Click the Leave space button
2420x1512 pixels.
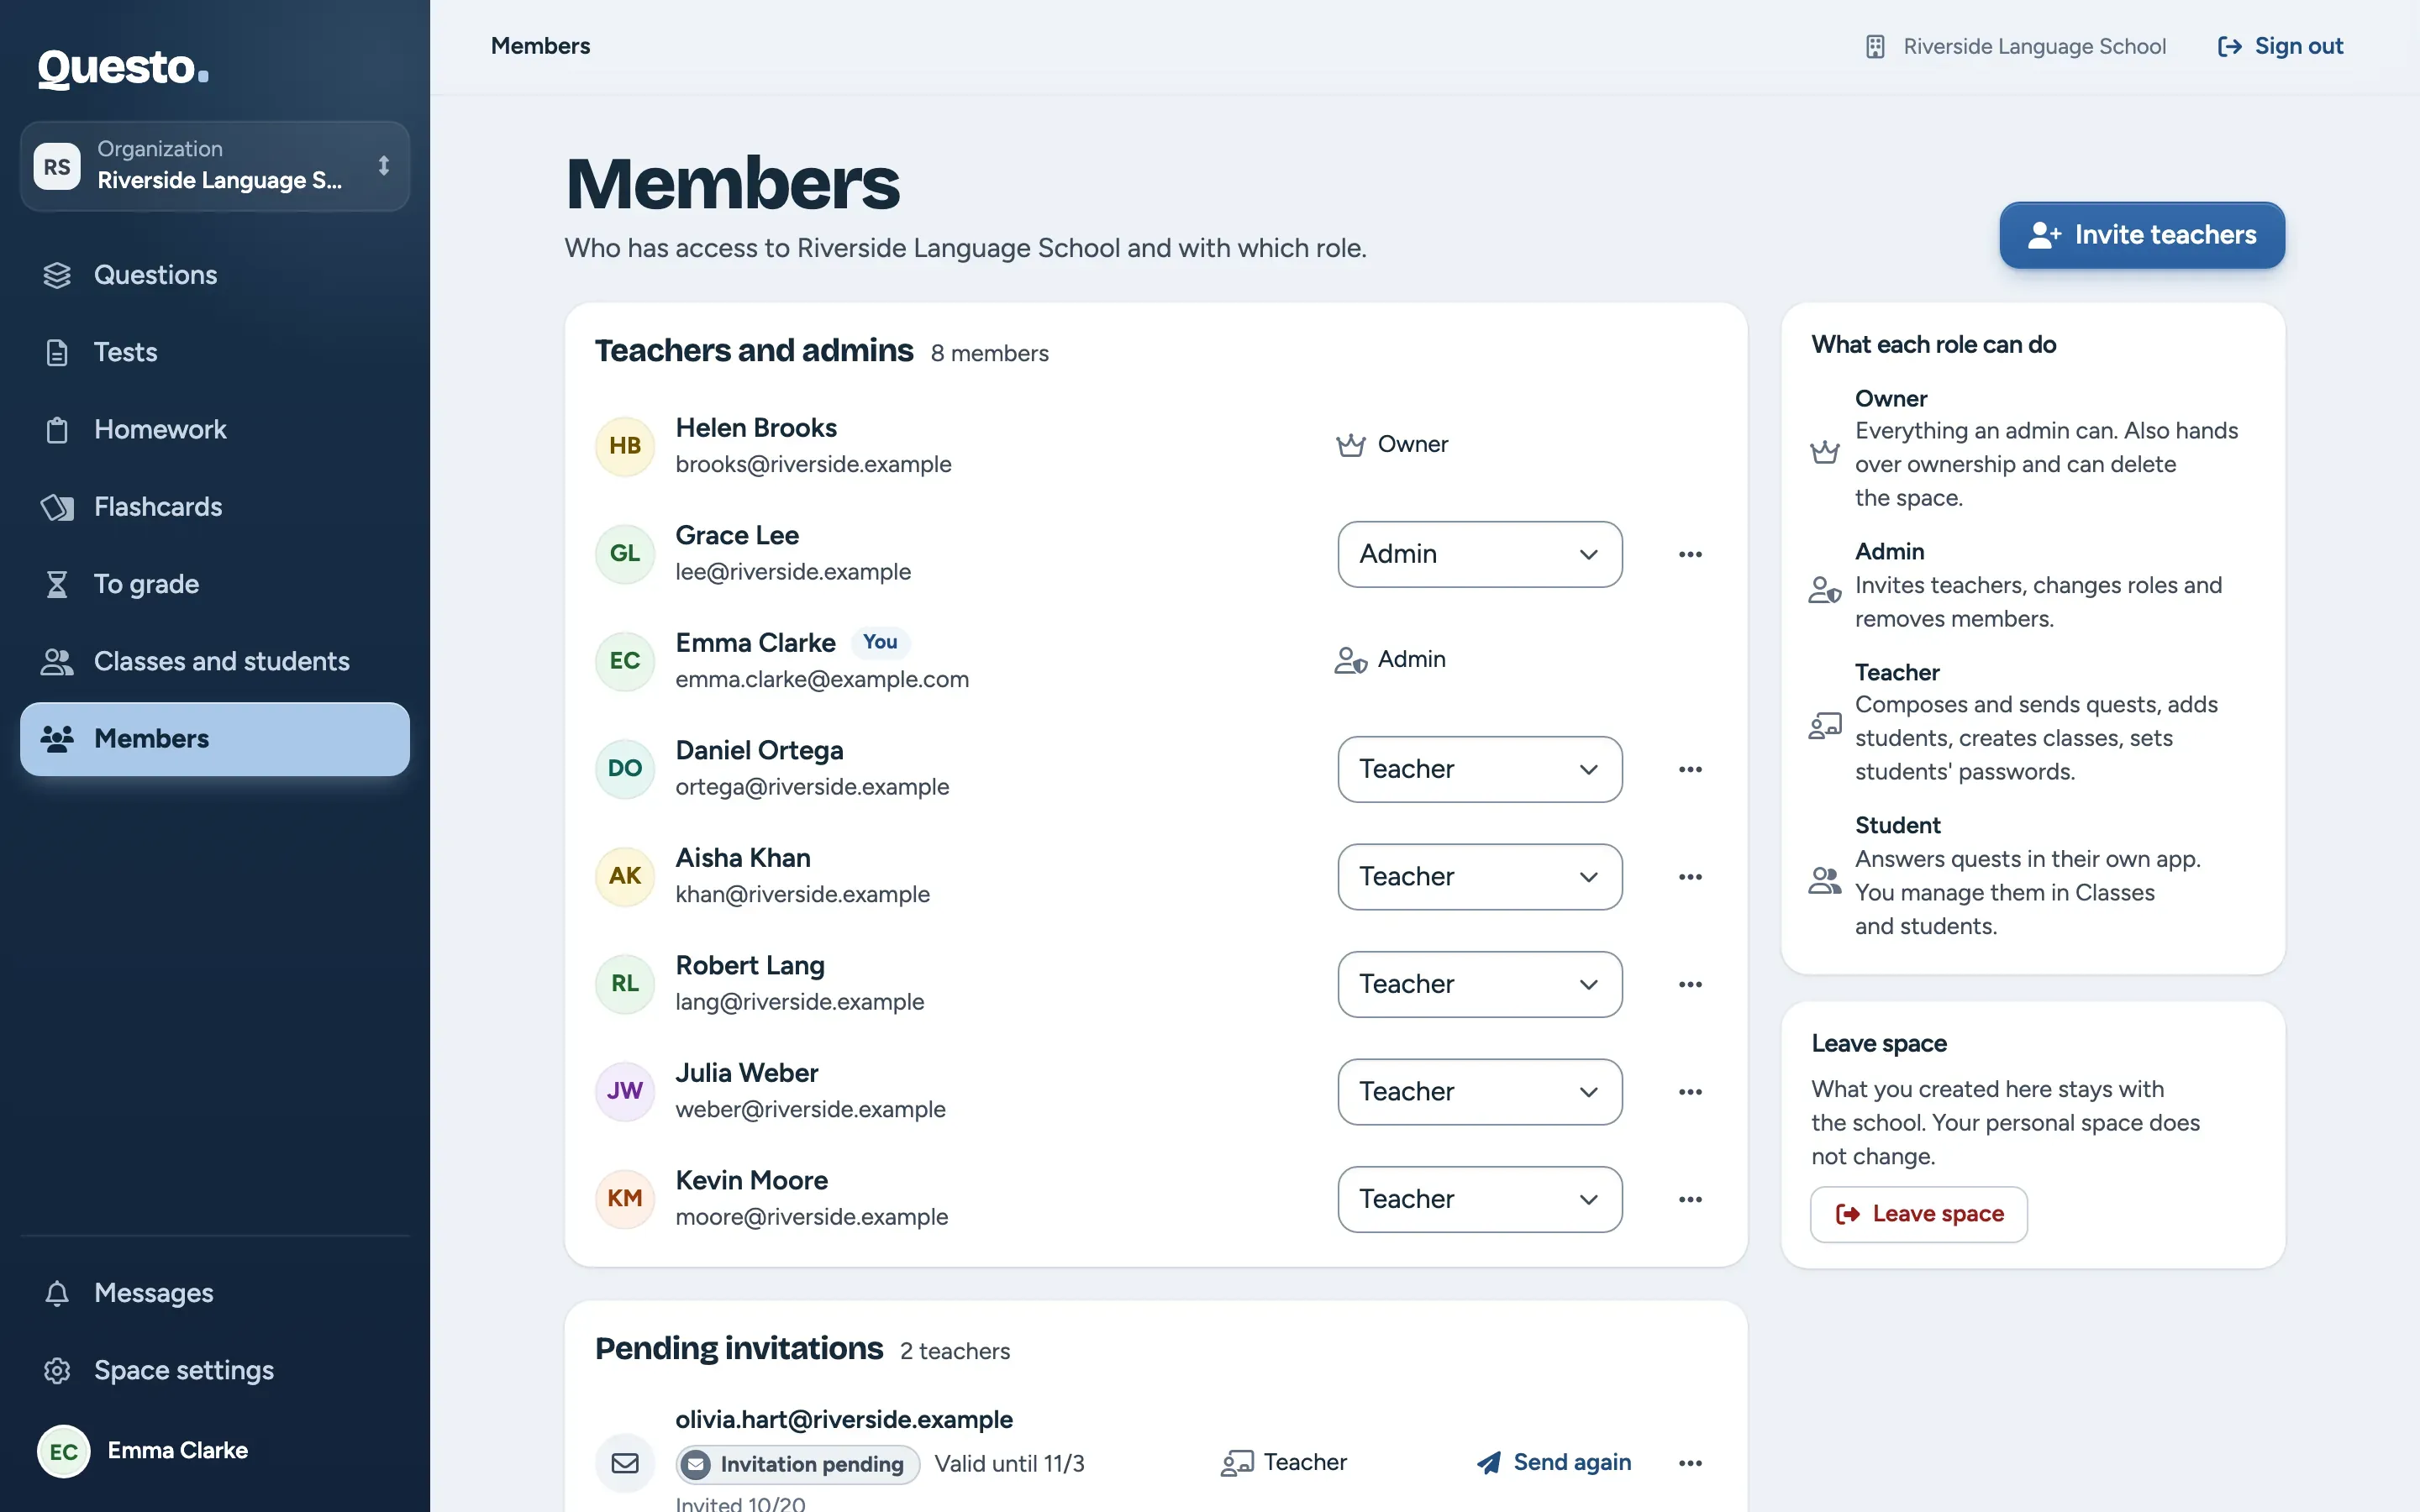pyautogui.click(x=1919, y=1214)
